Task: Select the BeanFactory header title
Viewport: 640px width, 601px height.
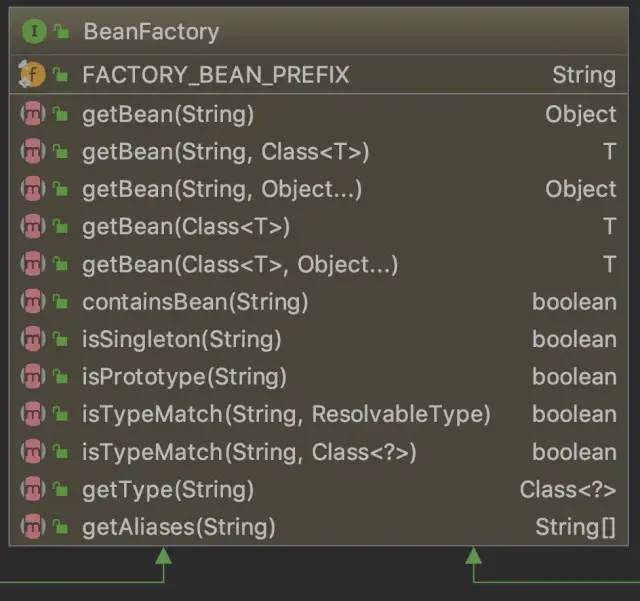Action: (x=150, y=32)
